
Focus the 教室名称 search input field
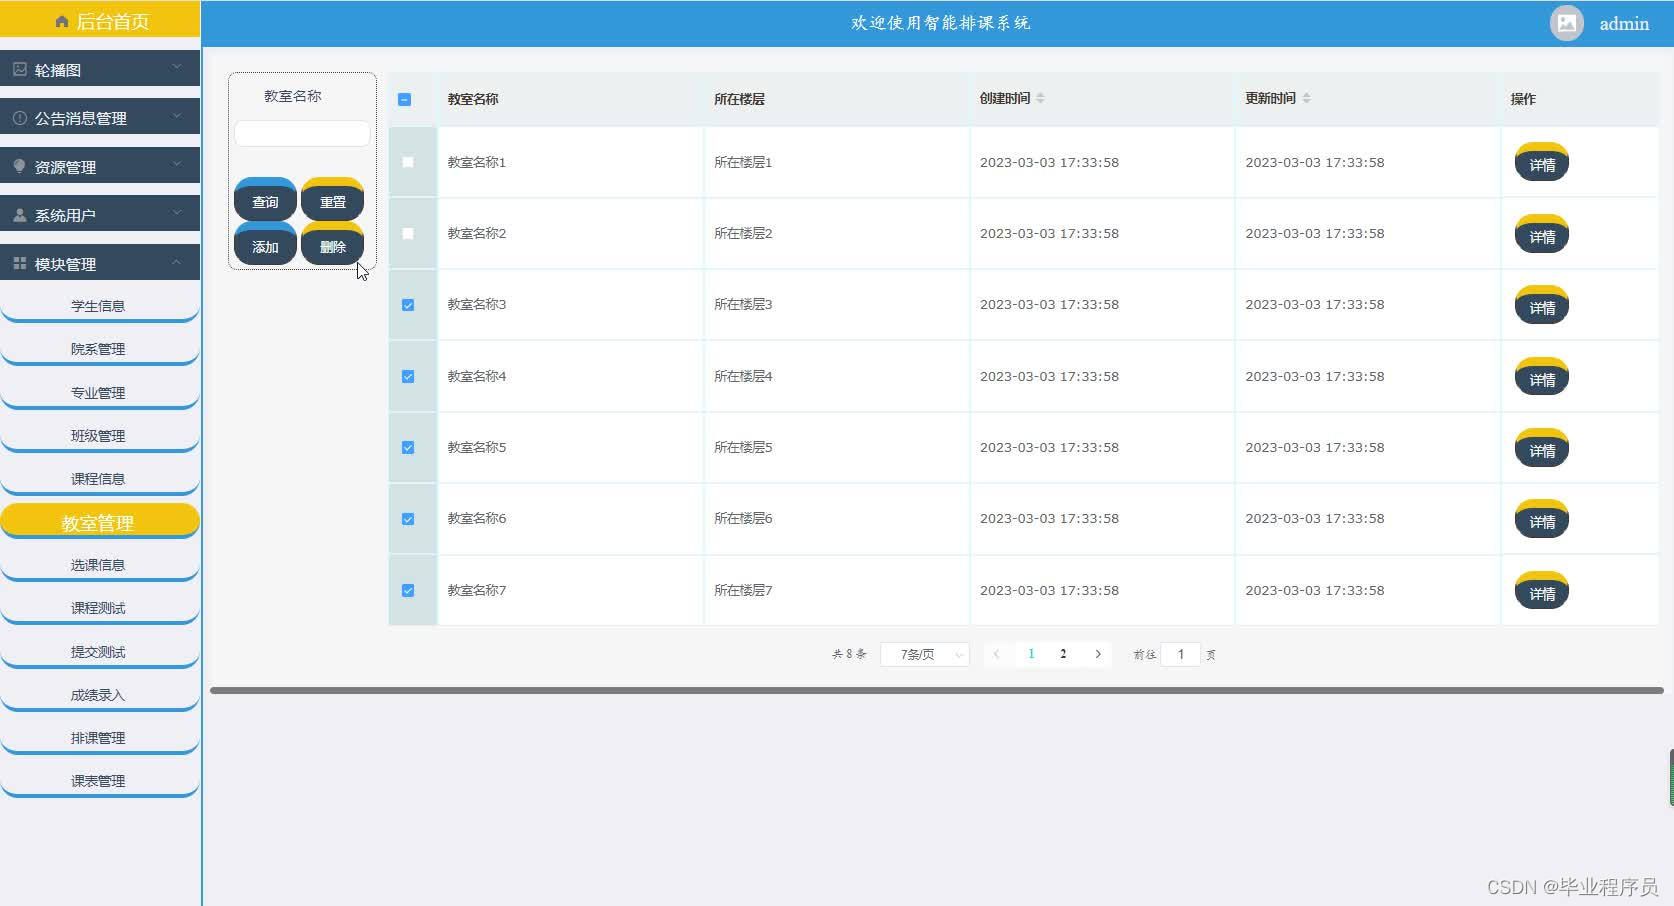(302, 133)
